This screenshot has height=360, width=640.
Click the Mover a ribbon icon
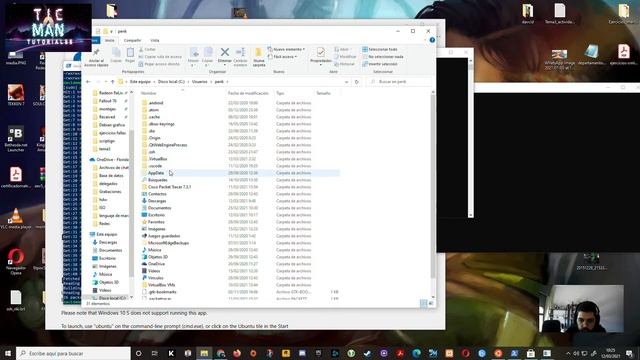pyautogui.click(x=194, y=53)
